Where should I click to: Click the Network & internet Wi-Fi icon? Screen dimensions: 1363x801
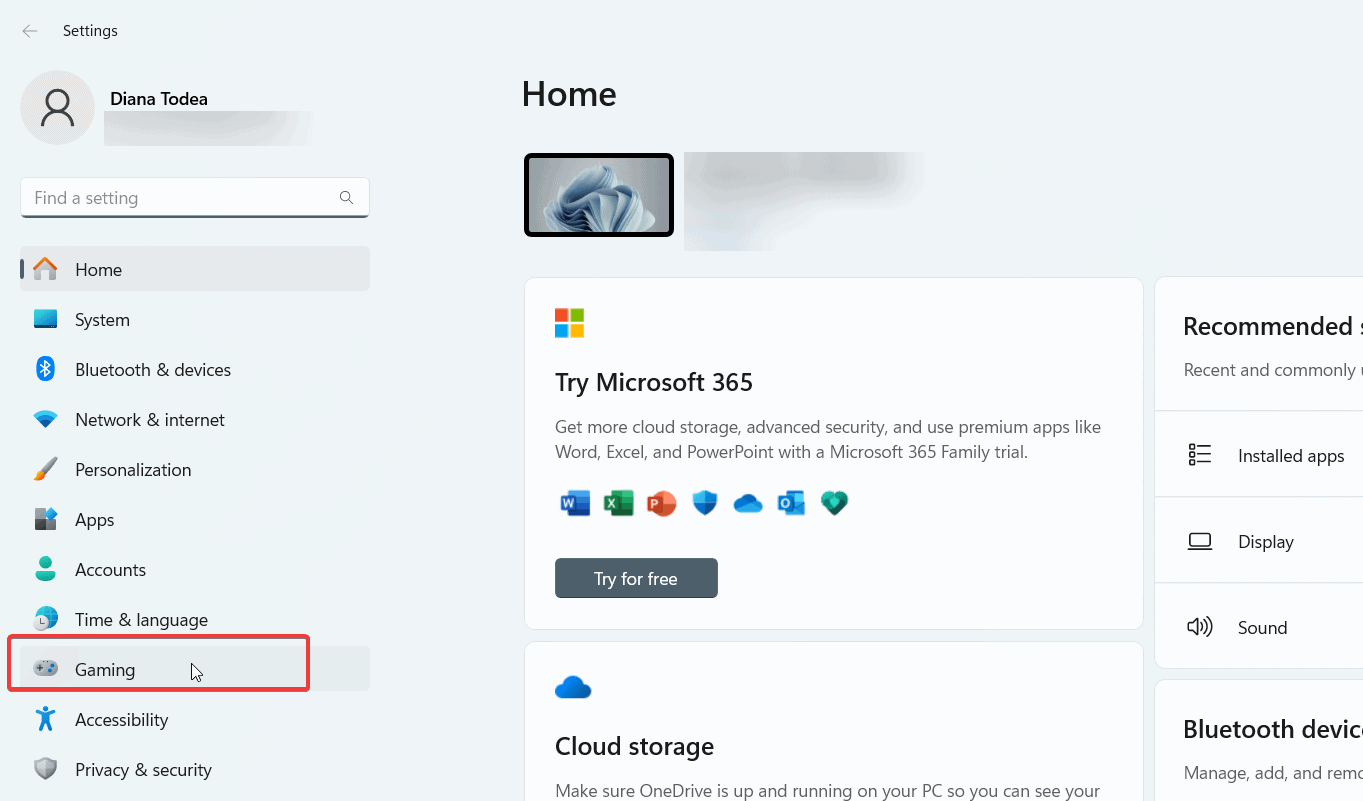click(x=46, y=420)
